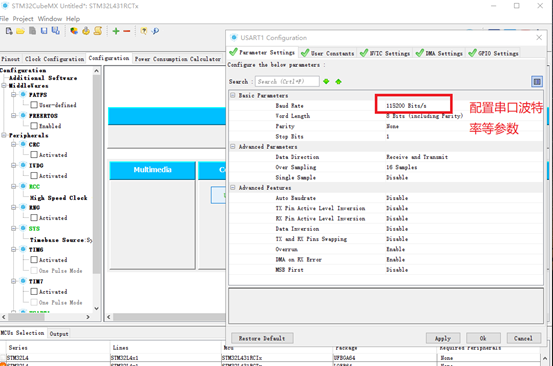
Task: Click the IWDG peripheral chip icon
Action: [23, 165]
